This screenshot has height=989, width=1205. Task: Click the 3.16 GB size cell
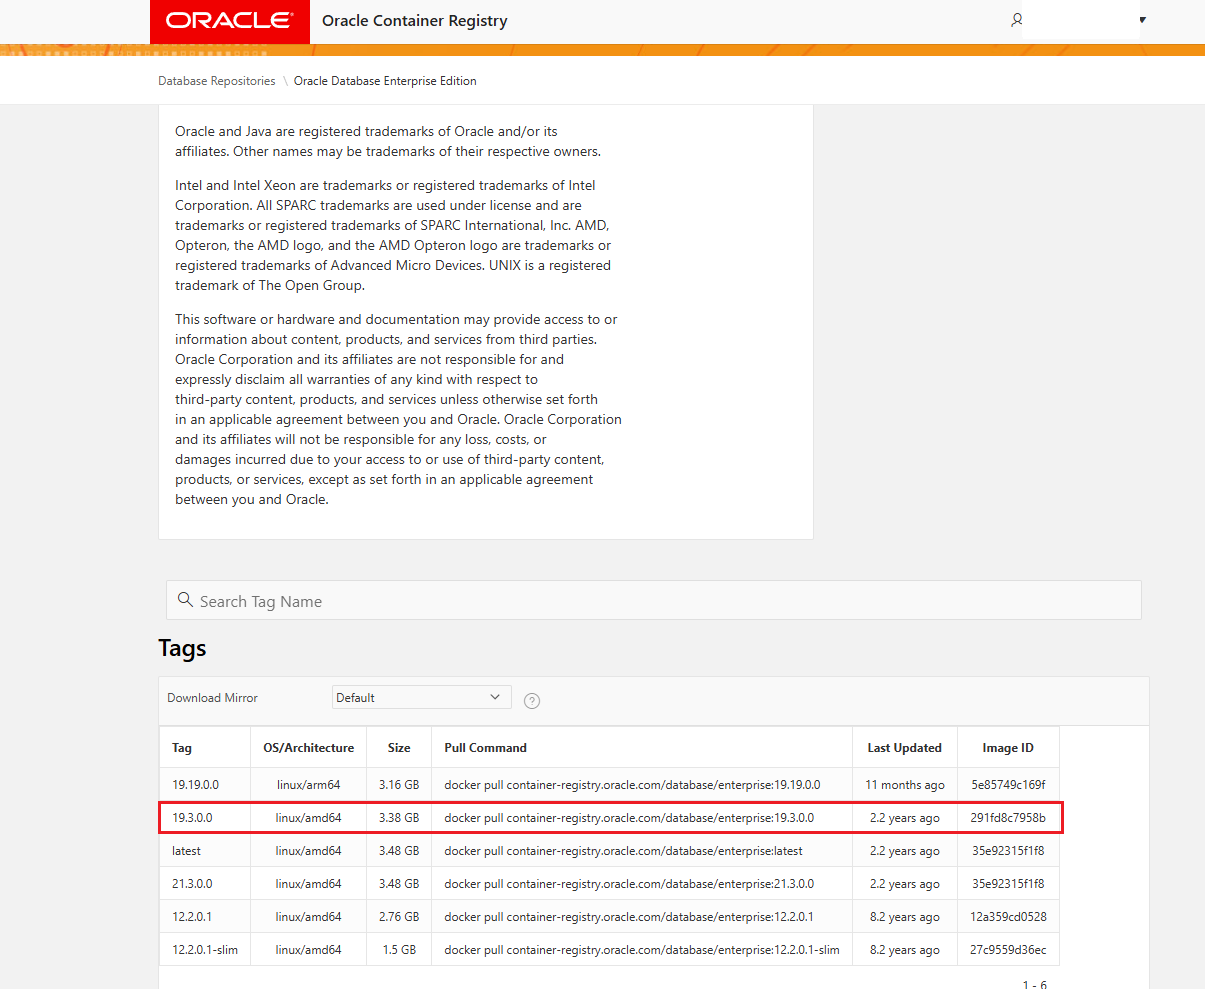[x=399, y=785]
